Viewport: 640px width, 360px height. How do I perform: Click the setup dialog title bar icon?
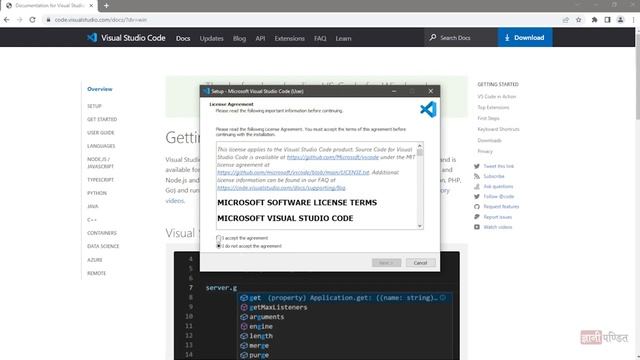point(206,91)
